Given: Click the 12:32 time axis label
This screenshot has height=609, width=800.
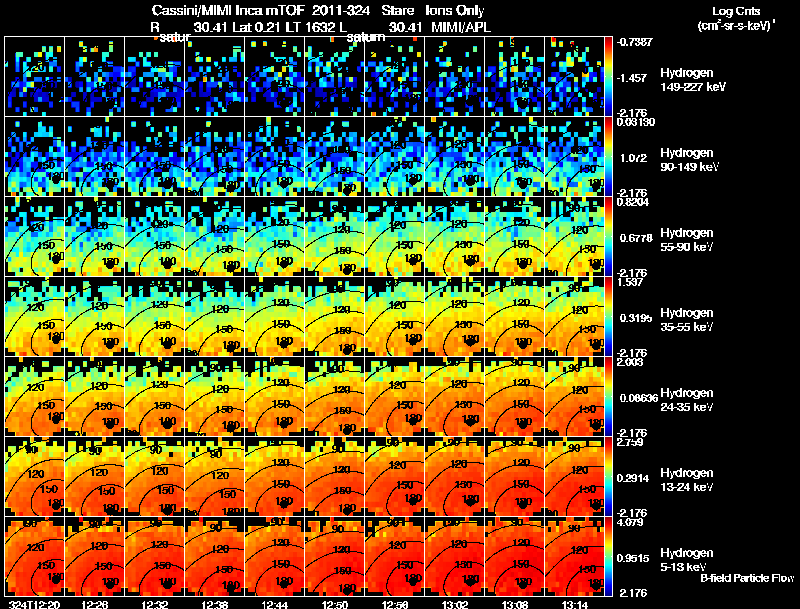Looking at the screenshot, I should click(x=155, y=604).
